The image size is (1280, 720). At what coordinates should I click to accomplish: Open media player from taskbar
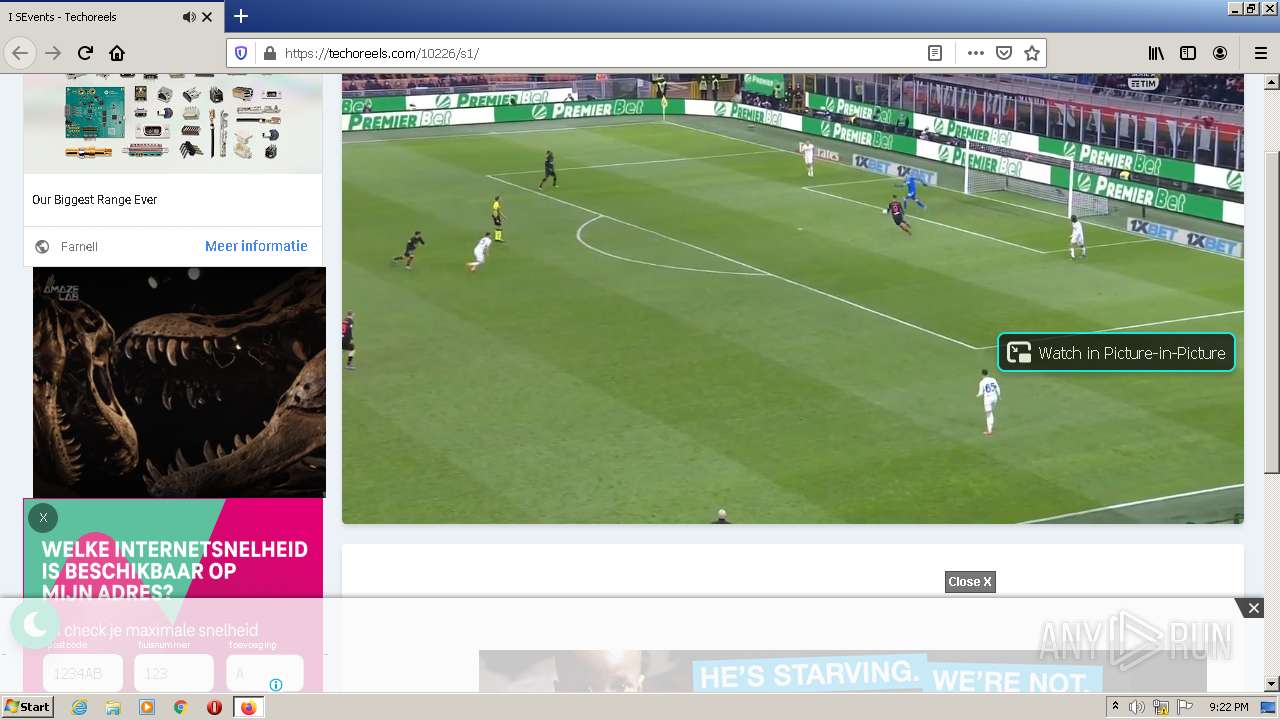pos(147,707)
